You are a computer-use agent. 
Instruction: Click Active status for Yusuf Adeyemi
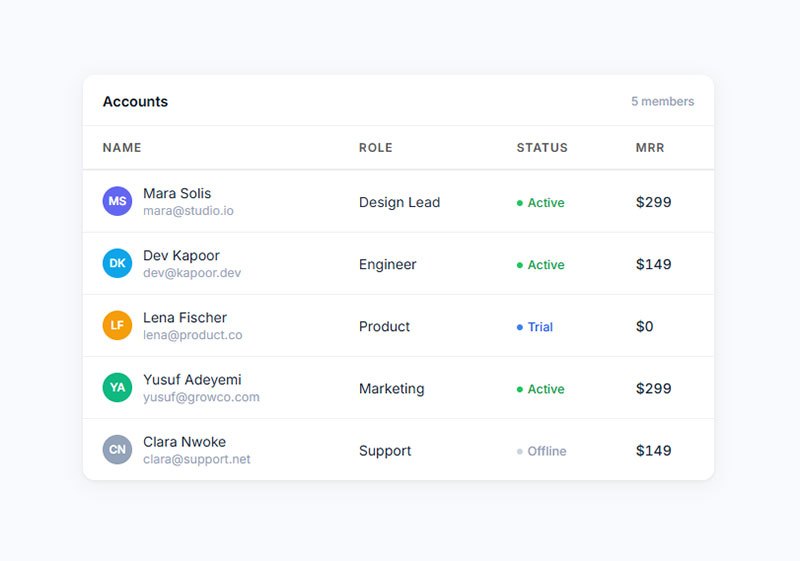[x=541, y=389]
